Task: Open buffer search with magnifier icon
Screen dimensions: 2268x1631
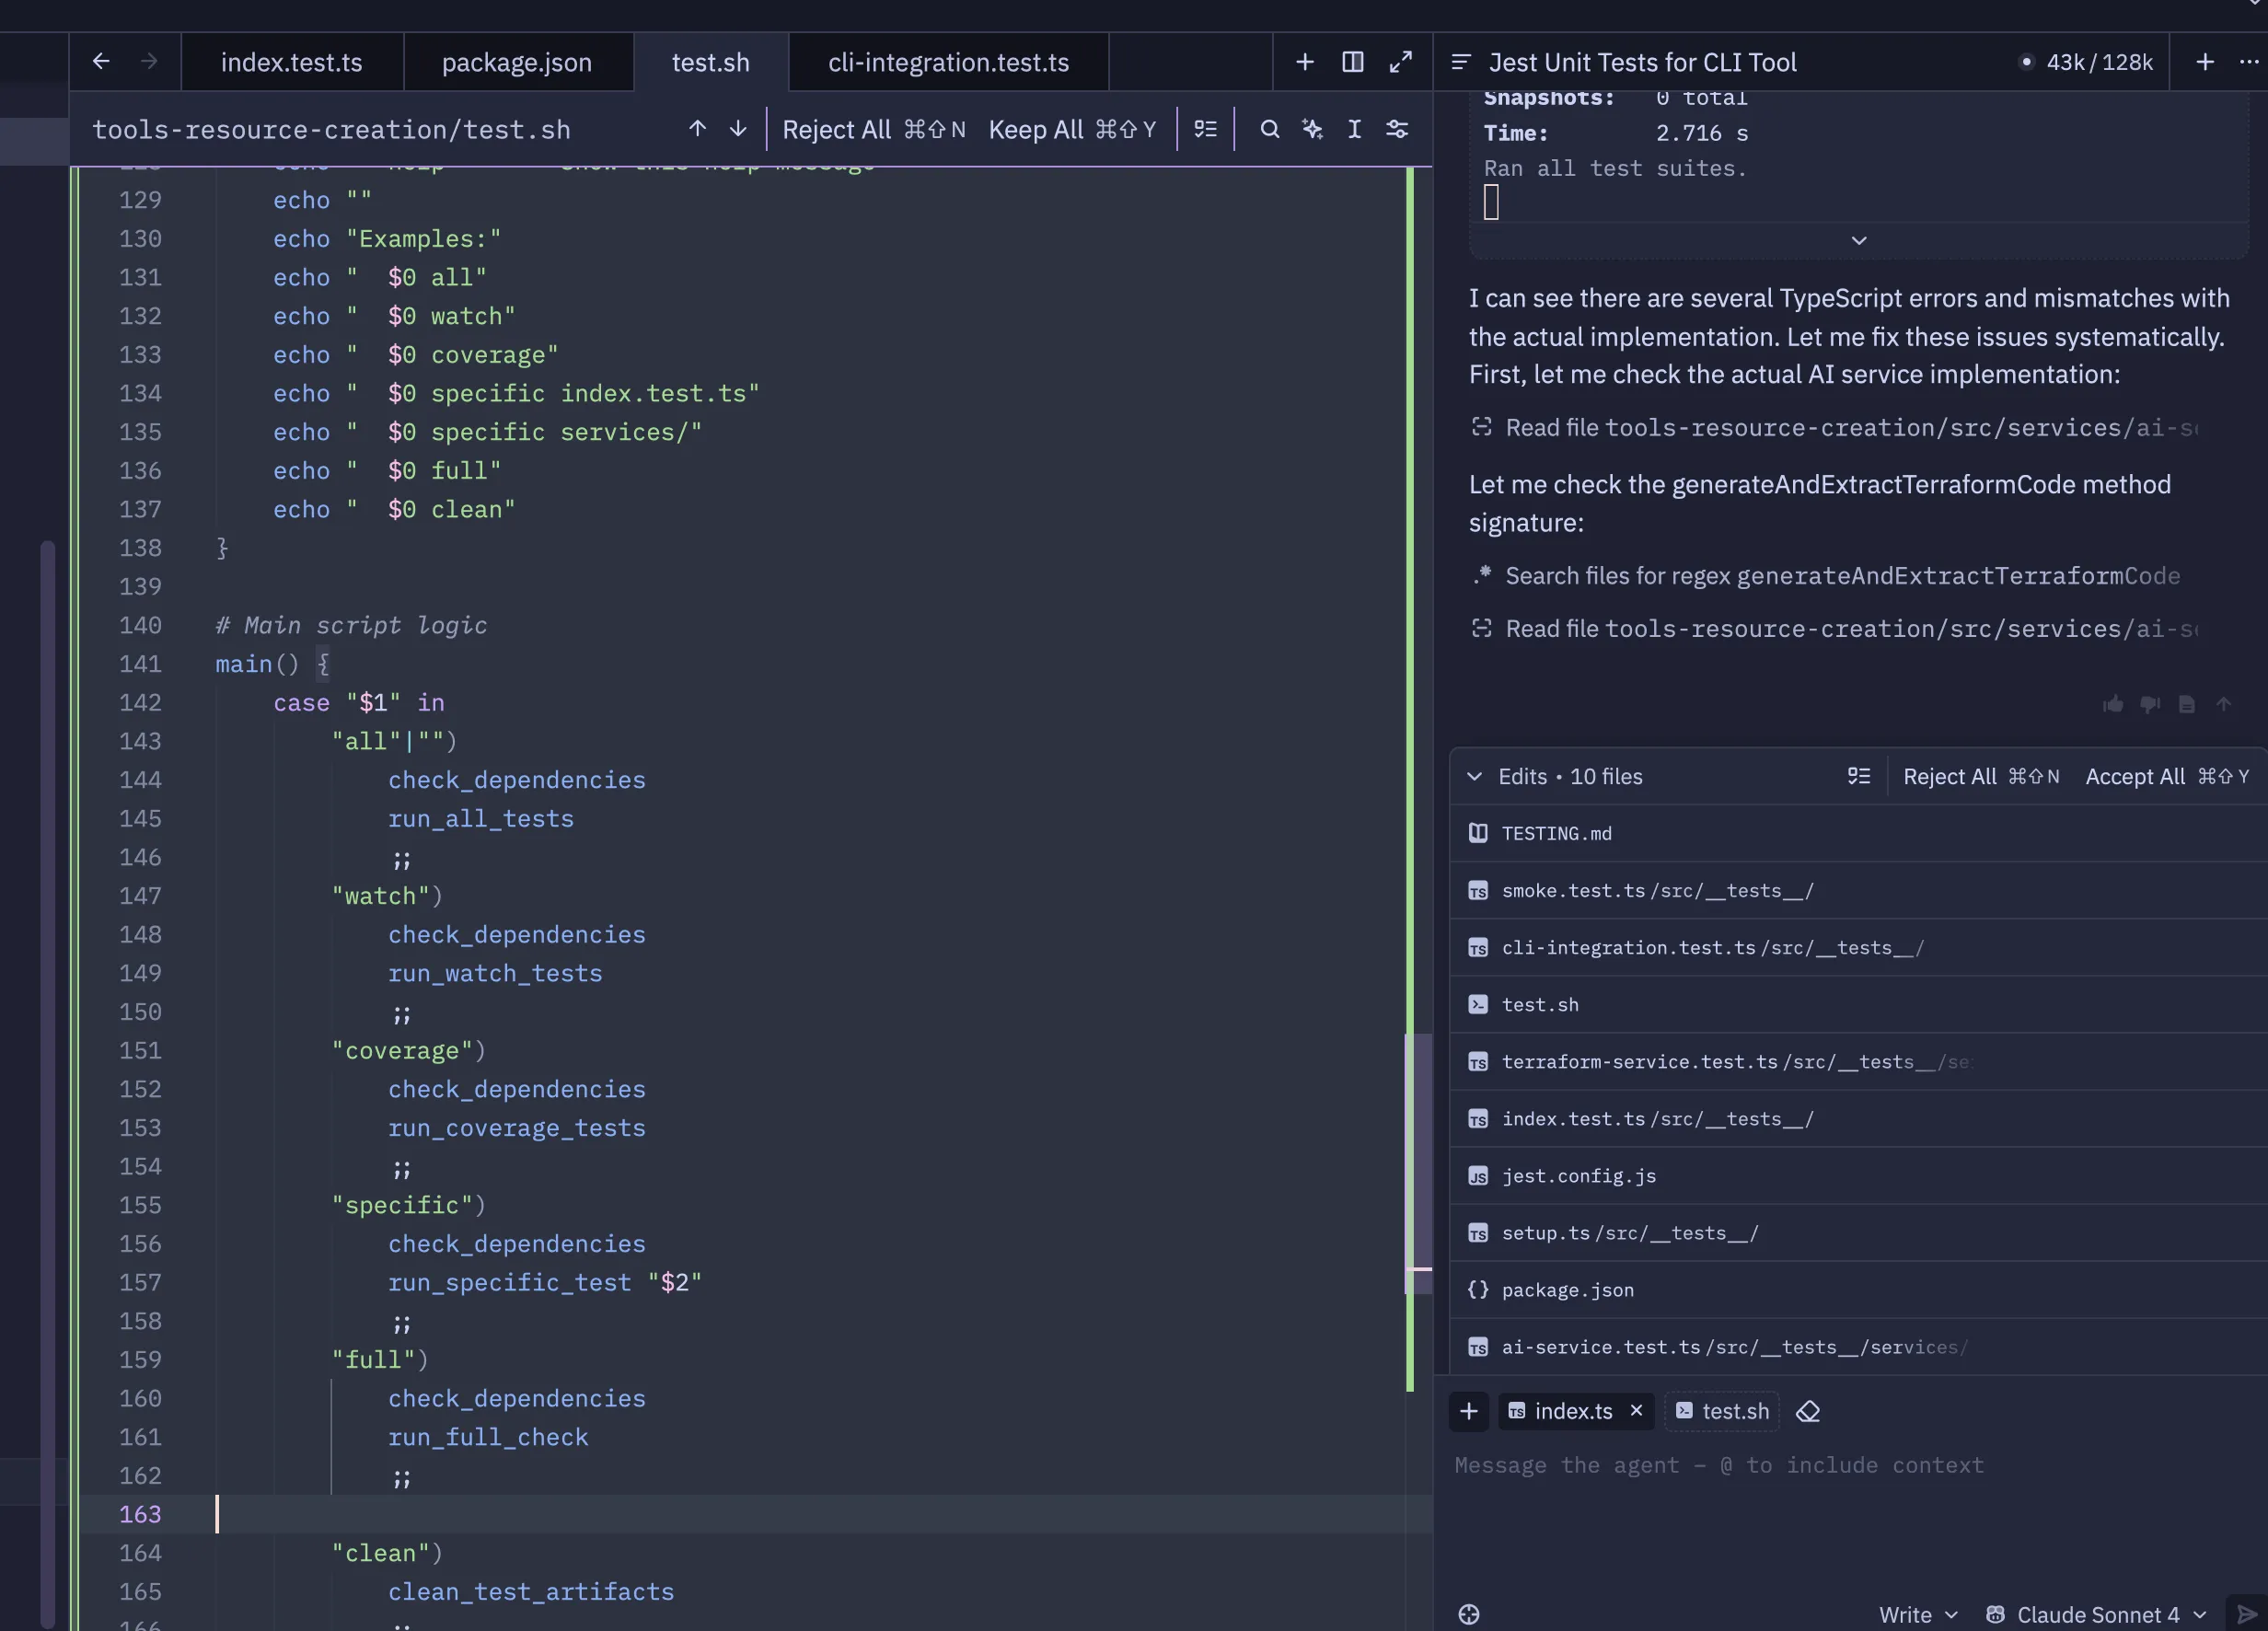Action: click(x=1269, y=129)
